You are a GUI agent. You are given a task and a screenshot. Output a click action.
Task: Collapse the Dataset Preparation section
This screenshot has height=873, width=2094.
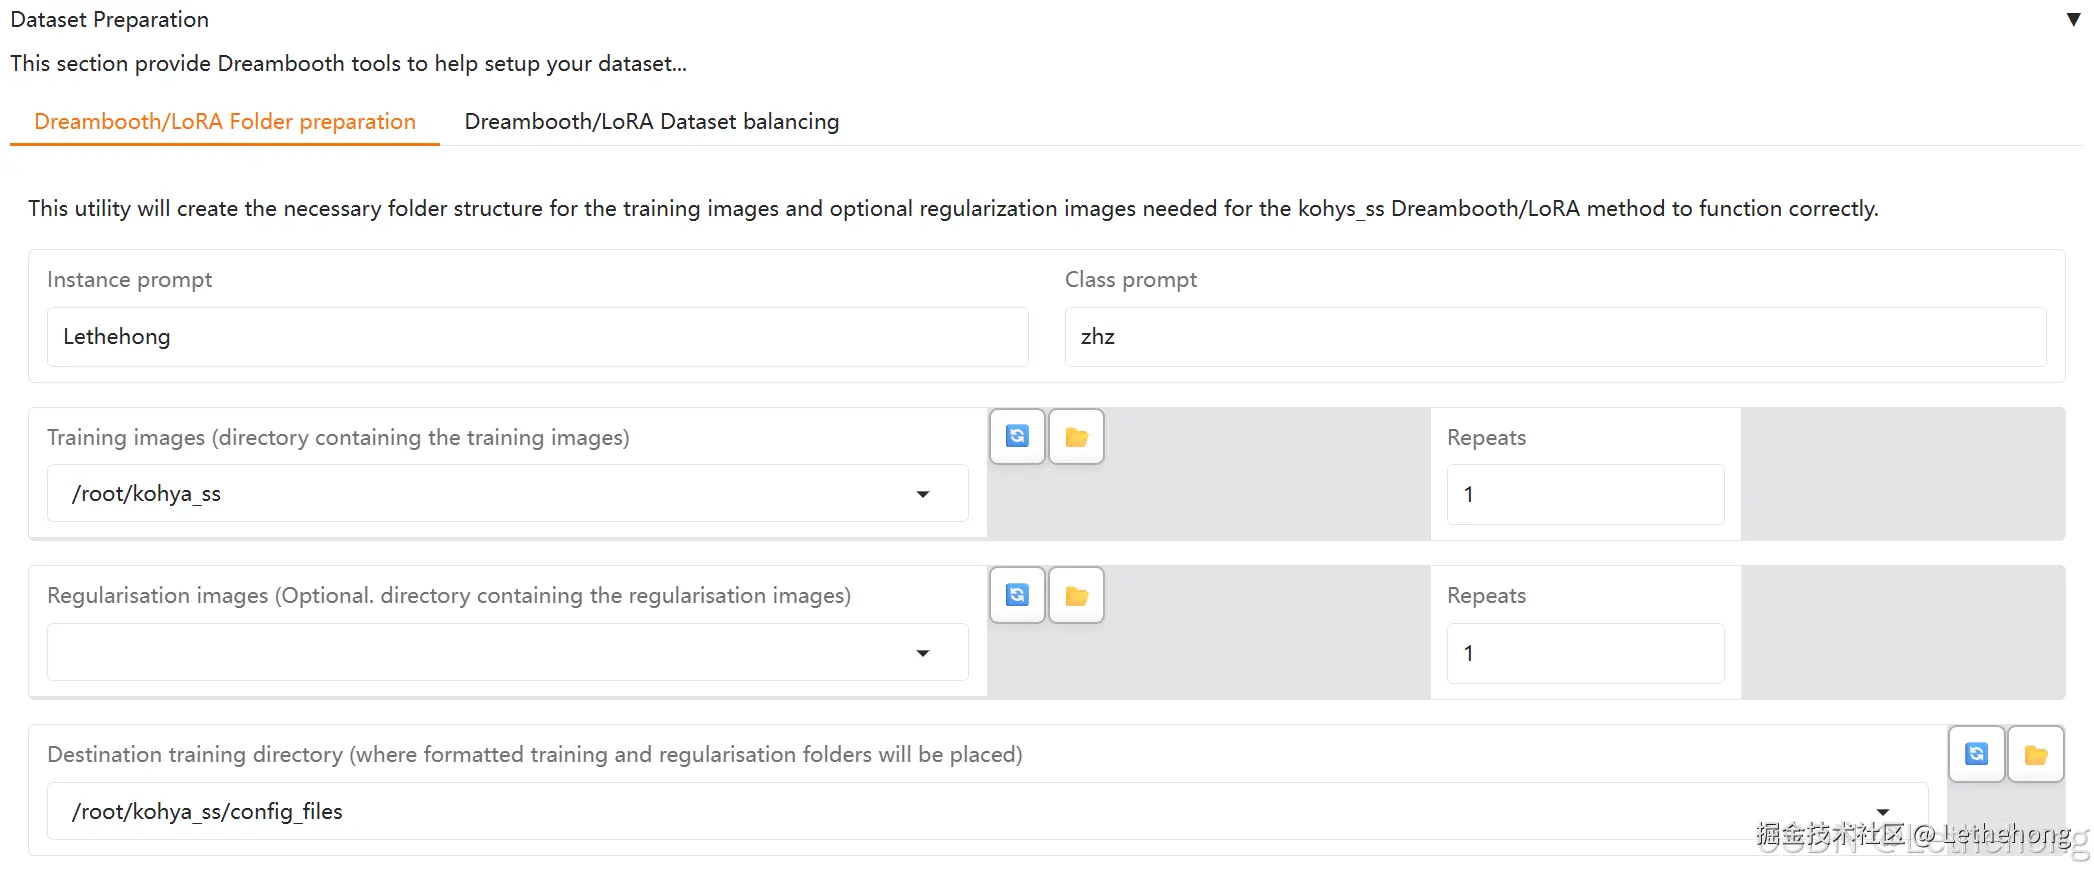point(2073,20)
